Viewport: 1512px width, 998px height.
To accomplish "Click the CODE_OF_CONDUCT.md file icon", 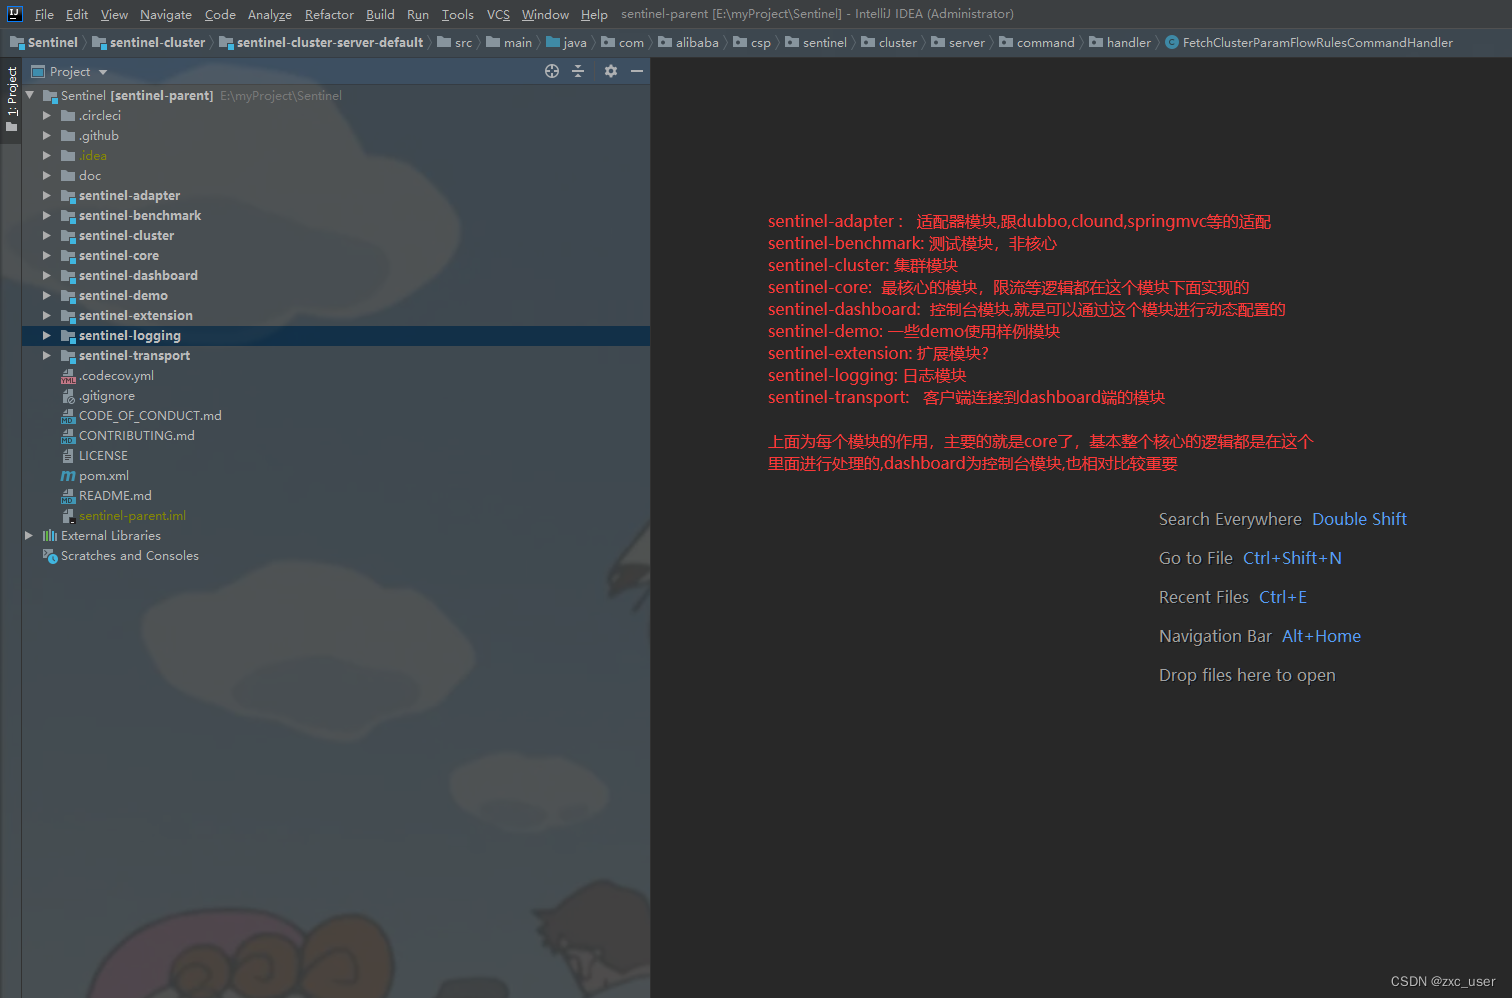I will click(68, 416).
